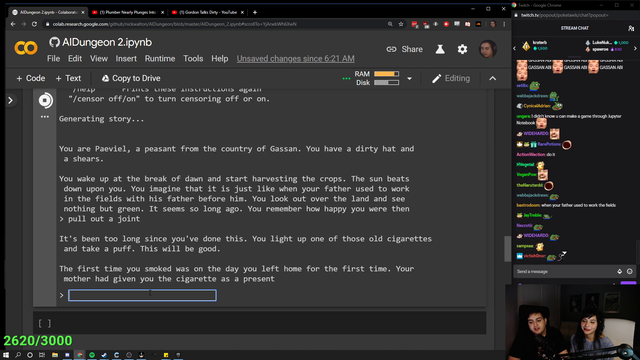Viewport: 640px width, 360px height.
Task: Open Colab settings gear
Action: coord(462,49)
